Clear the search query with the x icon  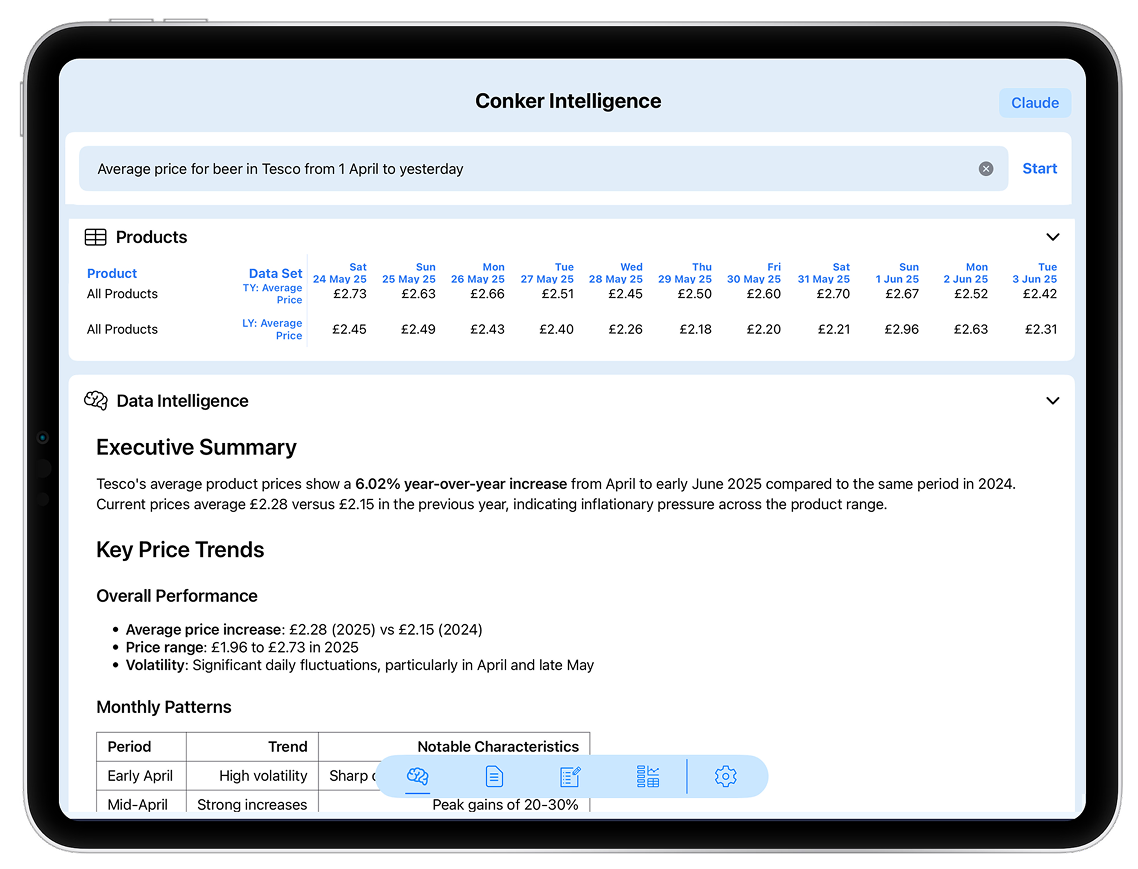click(986, 168)
